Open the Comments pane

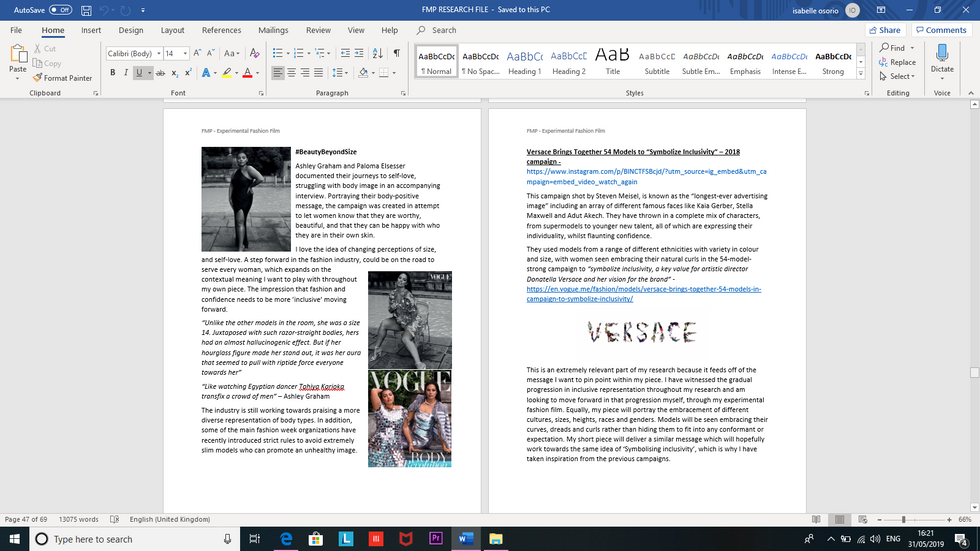click(941, 30)
